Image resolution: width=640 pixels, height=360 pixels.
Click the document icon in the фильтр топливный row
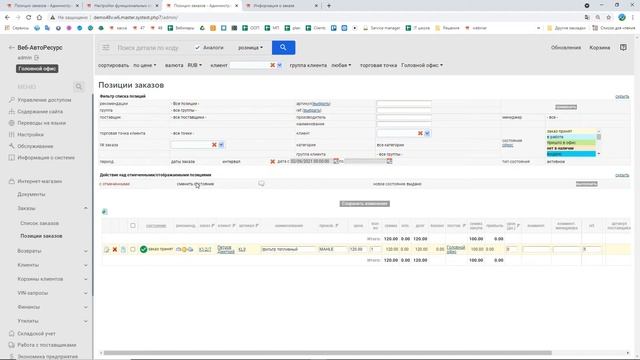pos(123,249)
